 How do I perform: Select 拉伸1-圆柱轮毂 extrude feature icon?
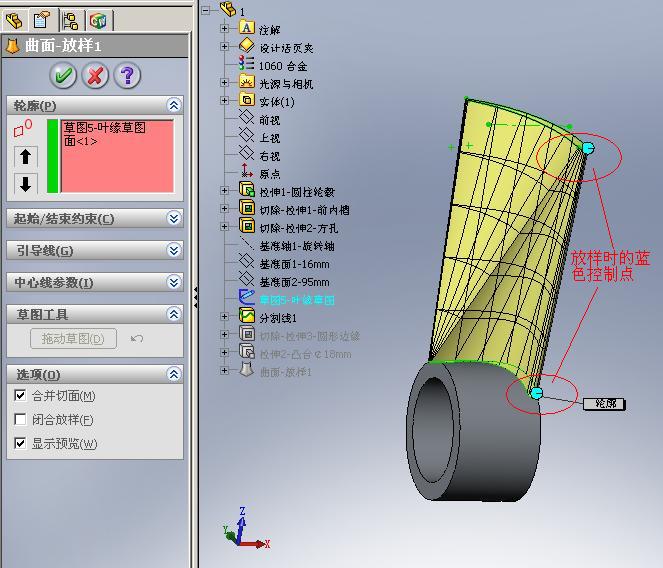(247, 189)
